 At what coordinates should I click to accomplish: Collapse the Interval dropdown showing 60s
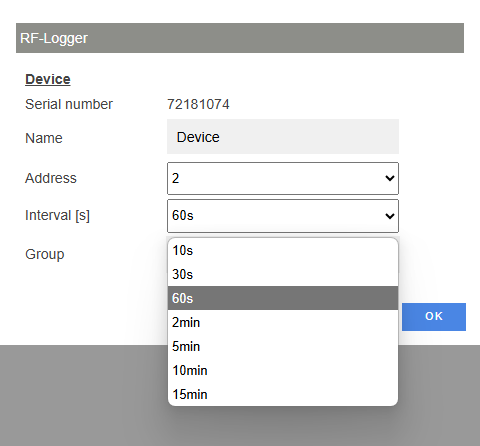point(283,216)
